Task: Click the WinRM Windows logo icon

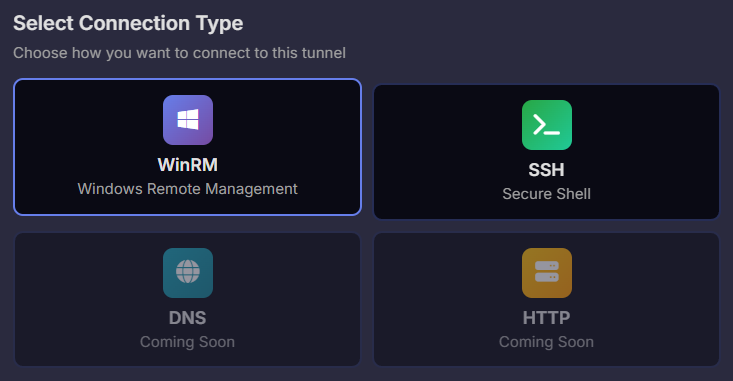Action: (188, 120)
